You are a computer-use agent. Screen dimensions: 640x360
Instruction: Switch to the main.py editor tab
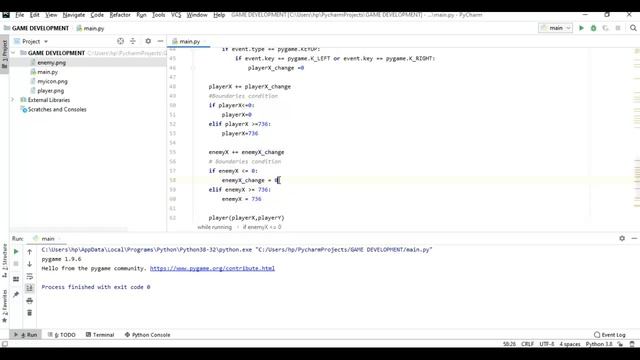(x=189, y=41)
